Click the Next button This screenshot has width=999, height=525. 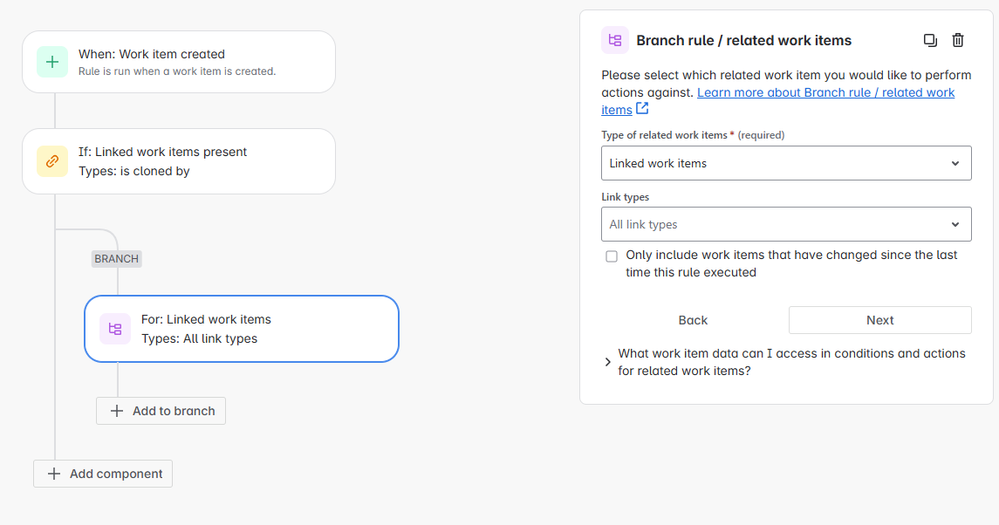pyautogui.click(x=880, y=320)
